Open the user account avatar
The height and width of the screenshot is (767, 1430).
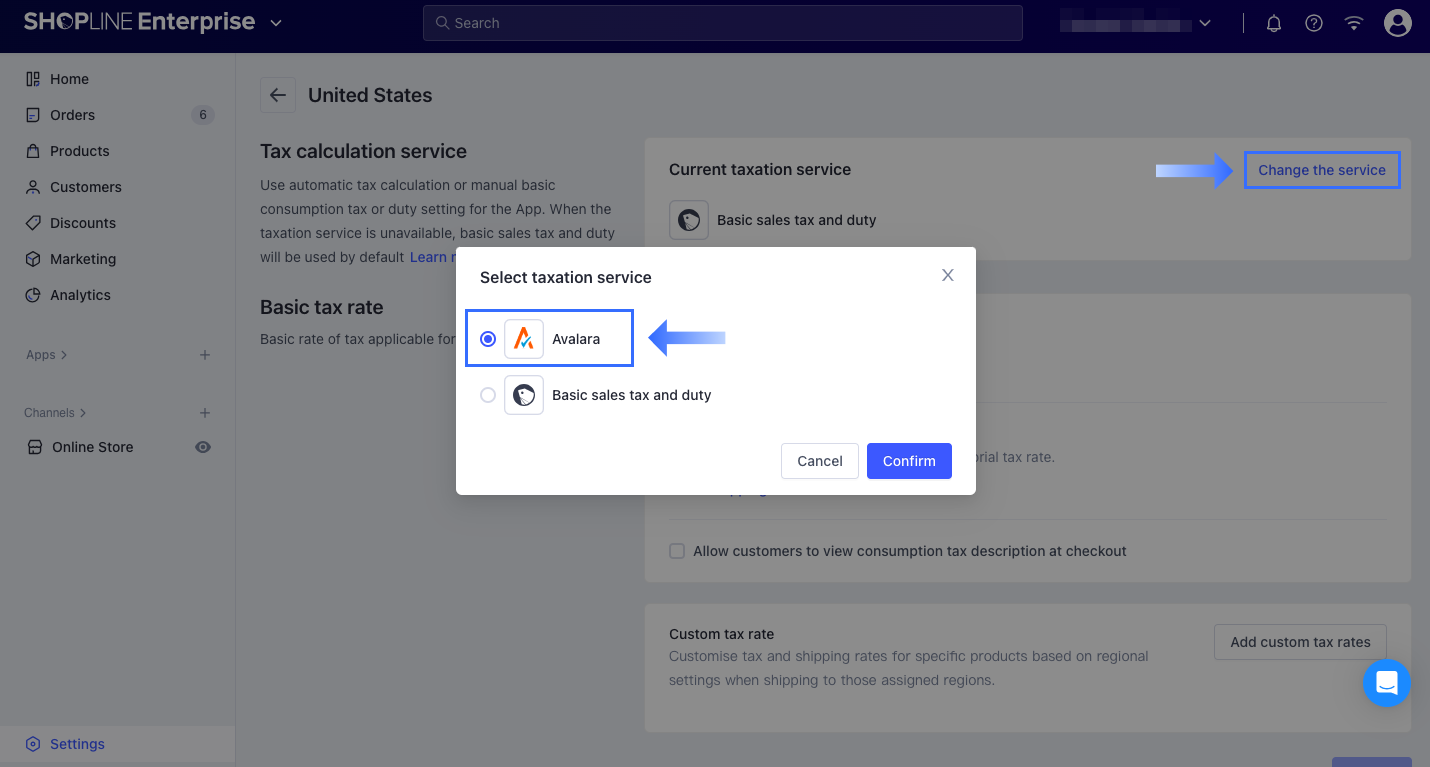click(x=1397, y=23)
